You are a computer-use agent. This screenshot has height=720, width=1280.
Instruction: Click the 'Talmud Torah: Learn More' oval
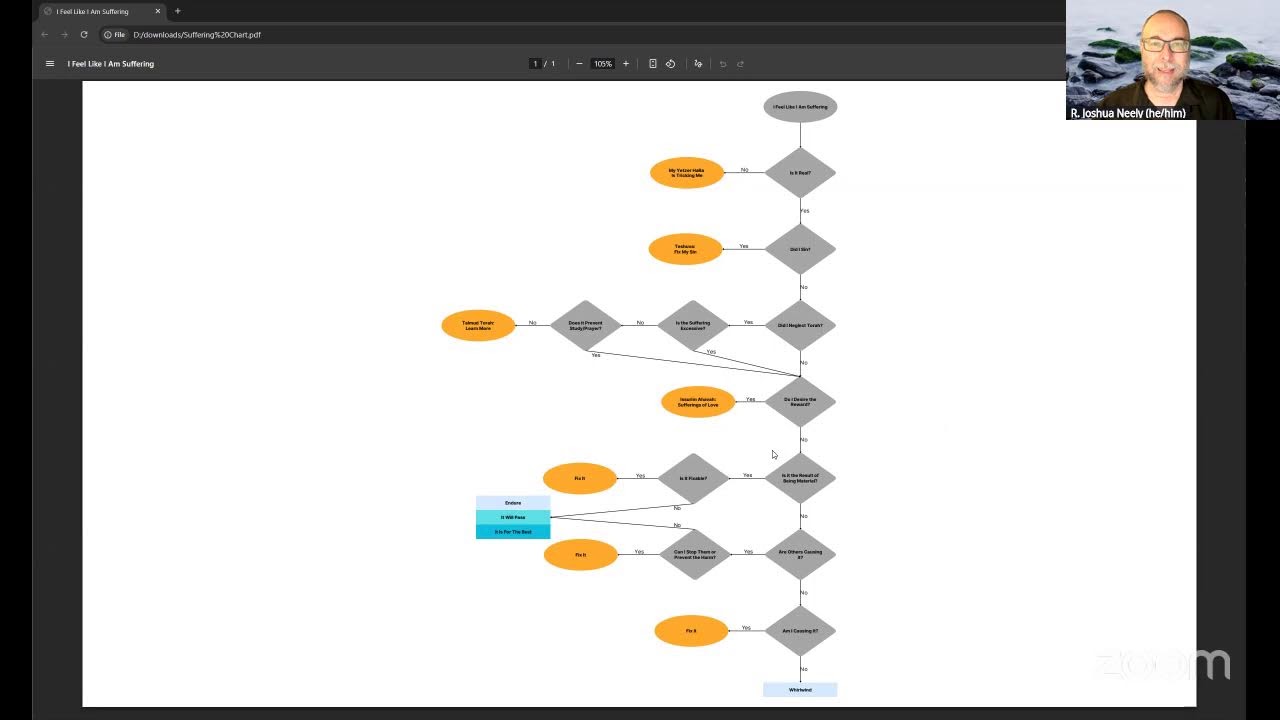click(x=478, y=325)
